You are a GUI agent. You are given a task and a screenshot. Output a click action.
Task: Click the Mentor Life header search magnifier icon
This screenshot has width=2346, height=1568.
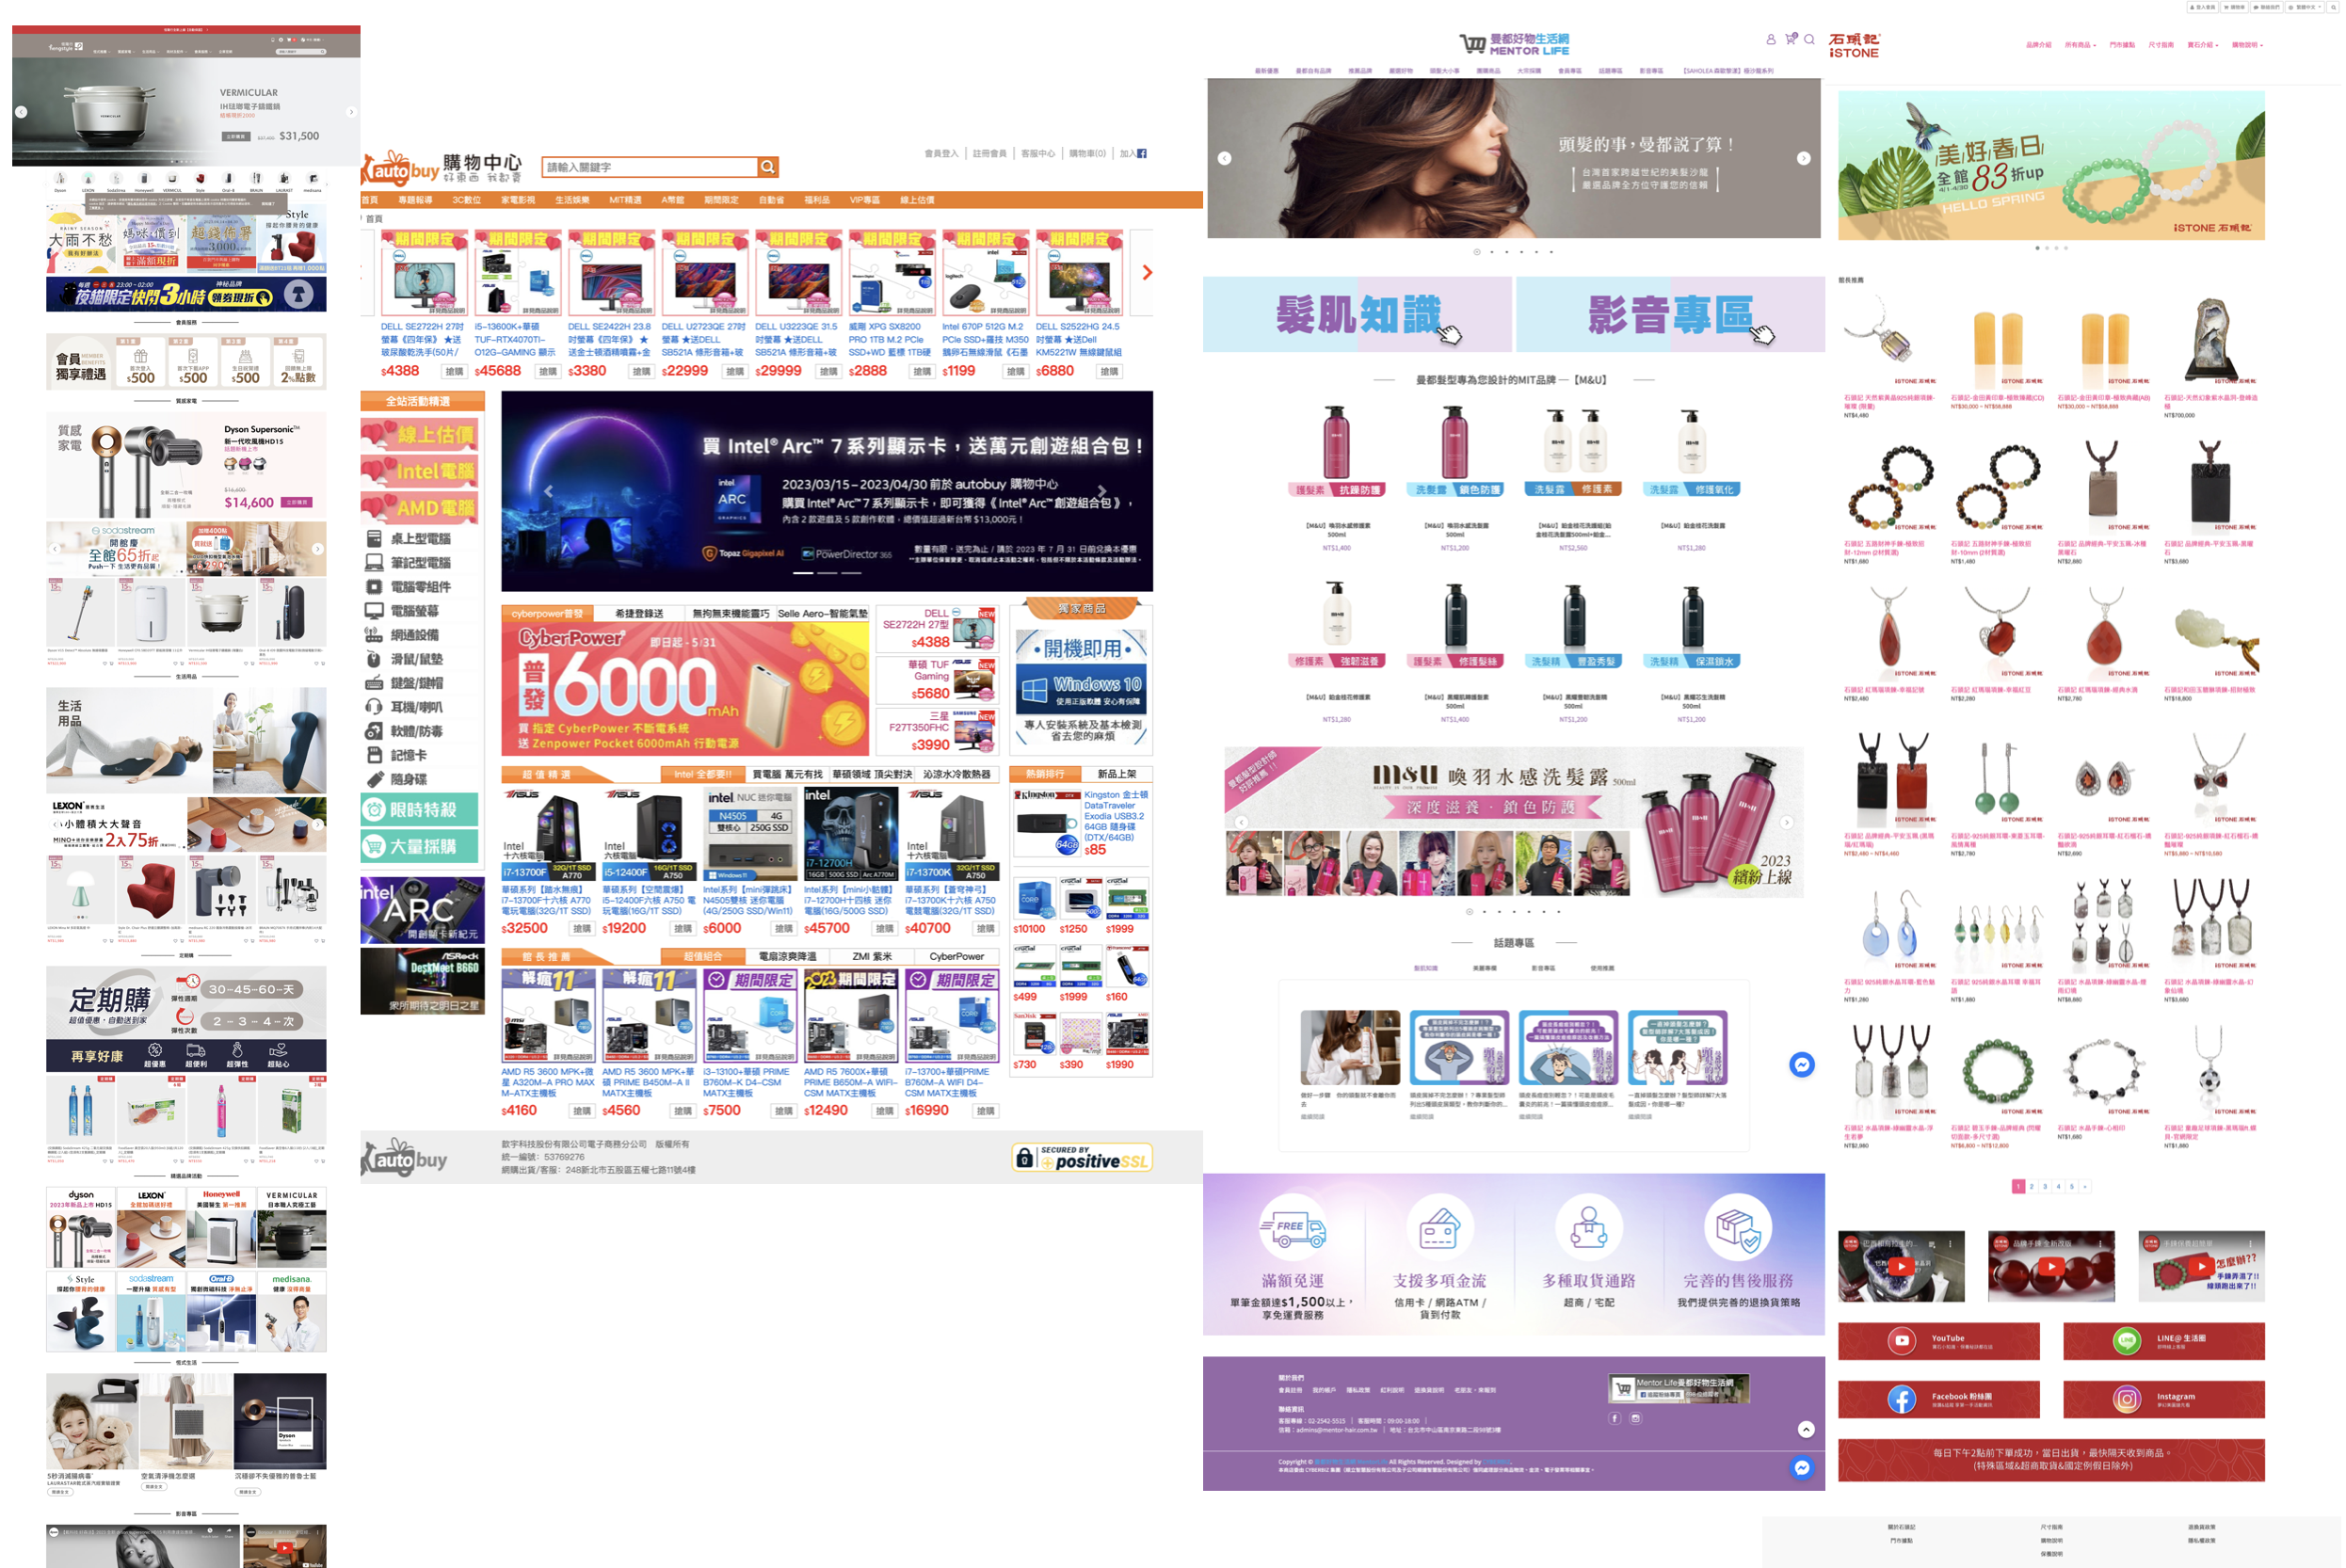tap(1811, 40)
